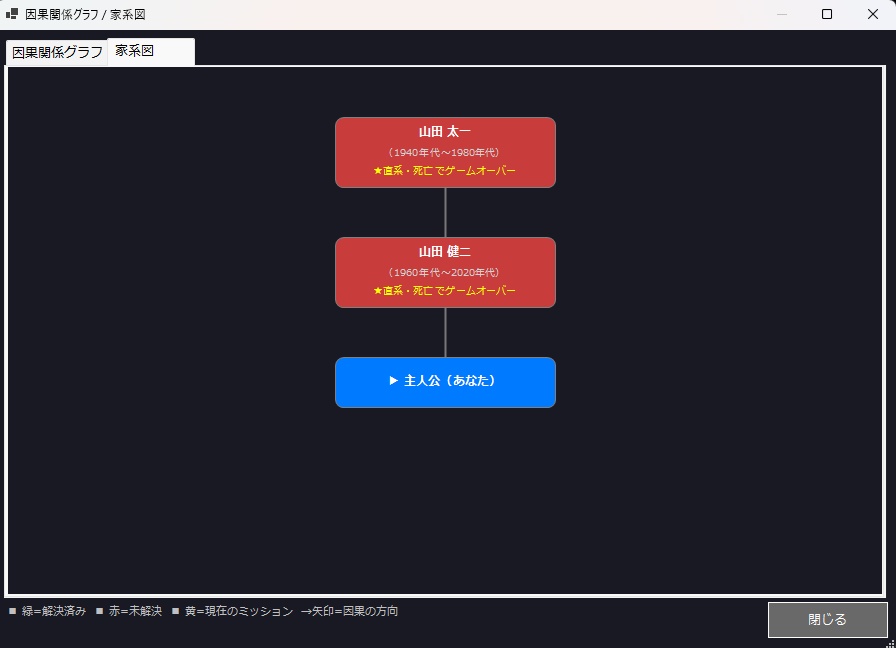The height and width of the screenshot is (648, 896).
Task: Click the 赤=未解決 legend text
Action: pyautogui.click(x=135, y=611)
